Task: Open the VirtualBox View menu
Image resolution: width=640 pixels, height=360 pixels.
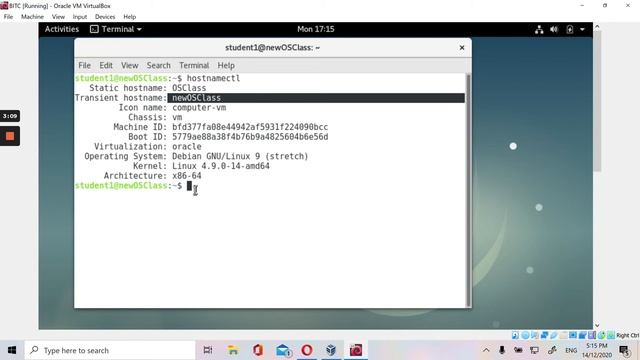Action: pyautogui.click(x=58, y=17)
